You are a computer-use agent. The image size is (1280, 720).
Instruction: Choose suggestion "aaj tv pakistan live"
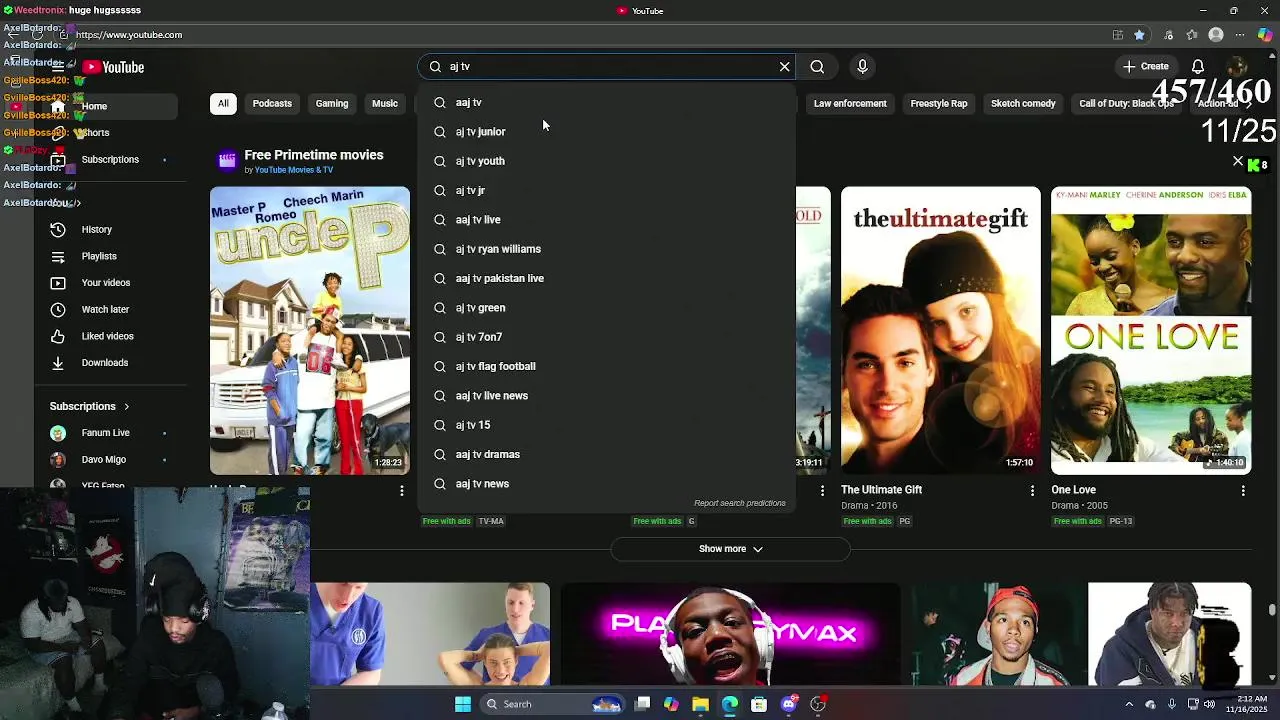tap(606, 278)
